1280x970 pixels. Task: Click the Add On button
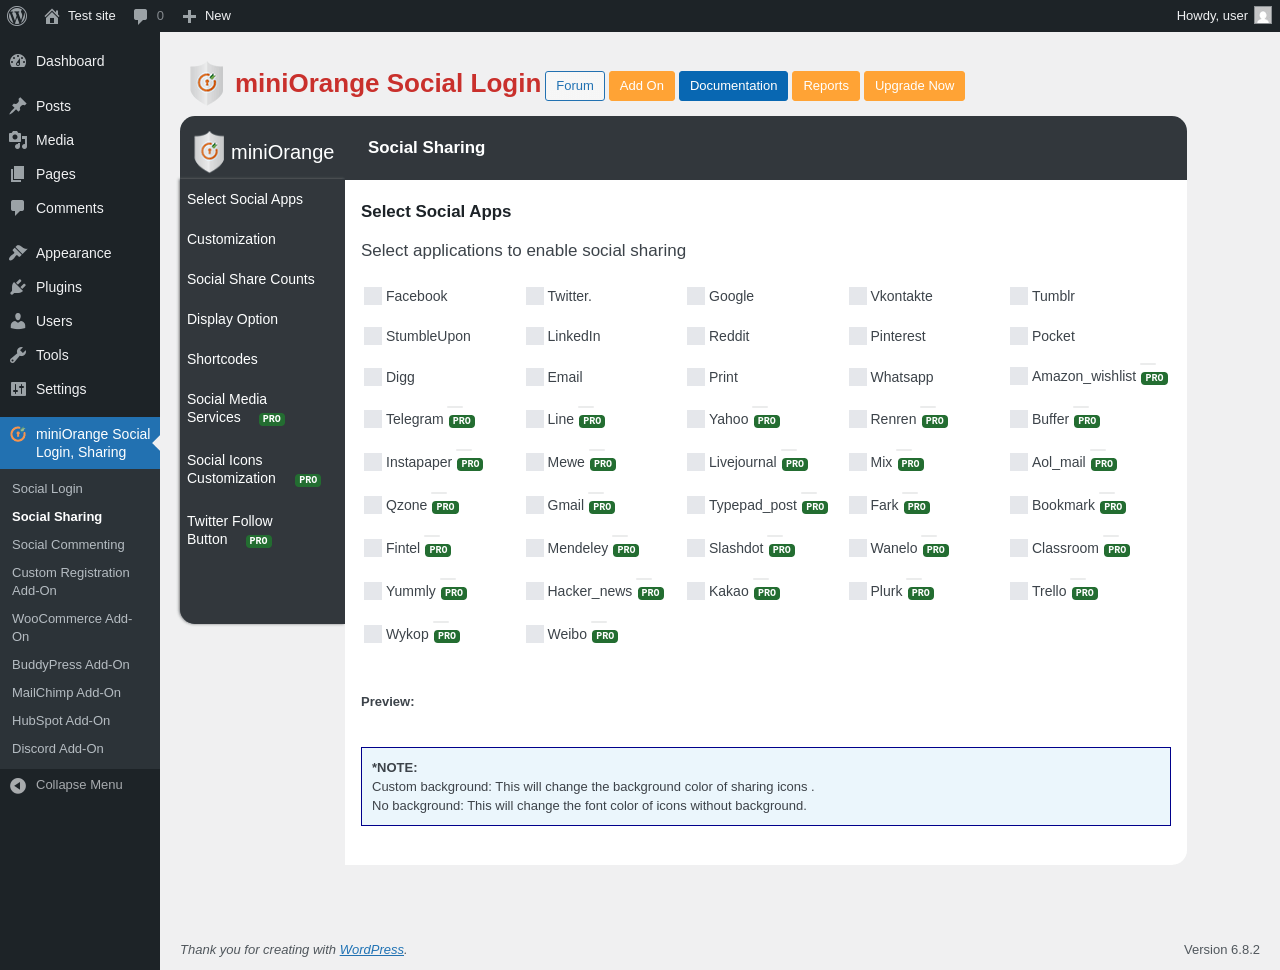point(642,86)
